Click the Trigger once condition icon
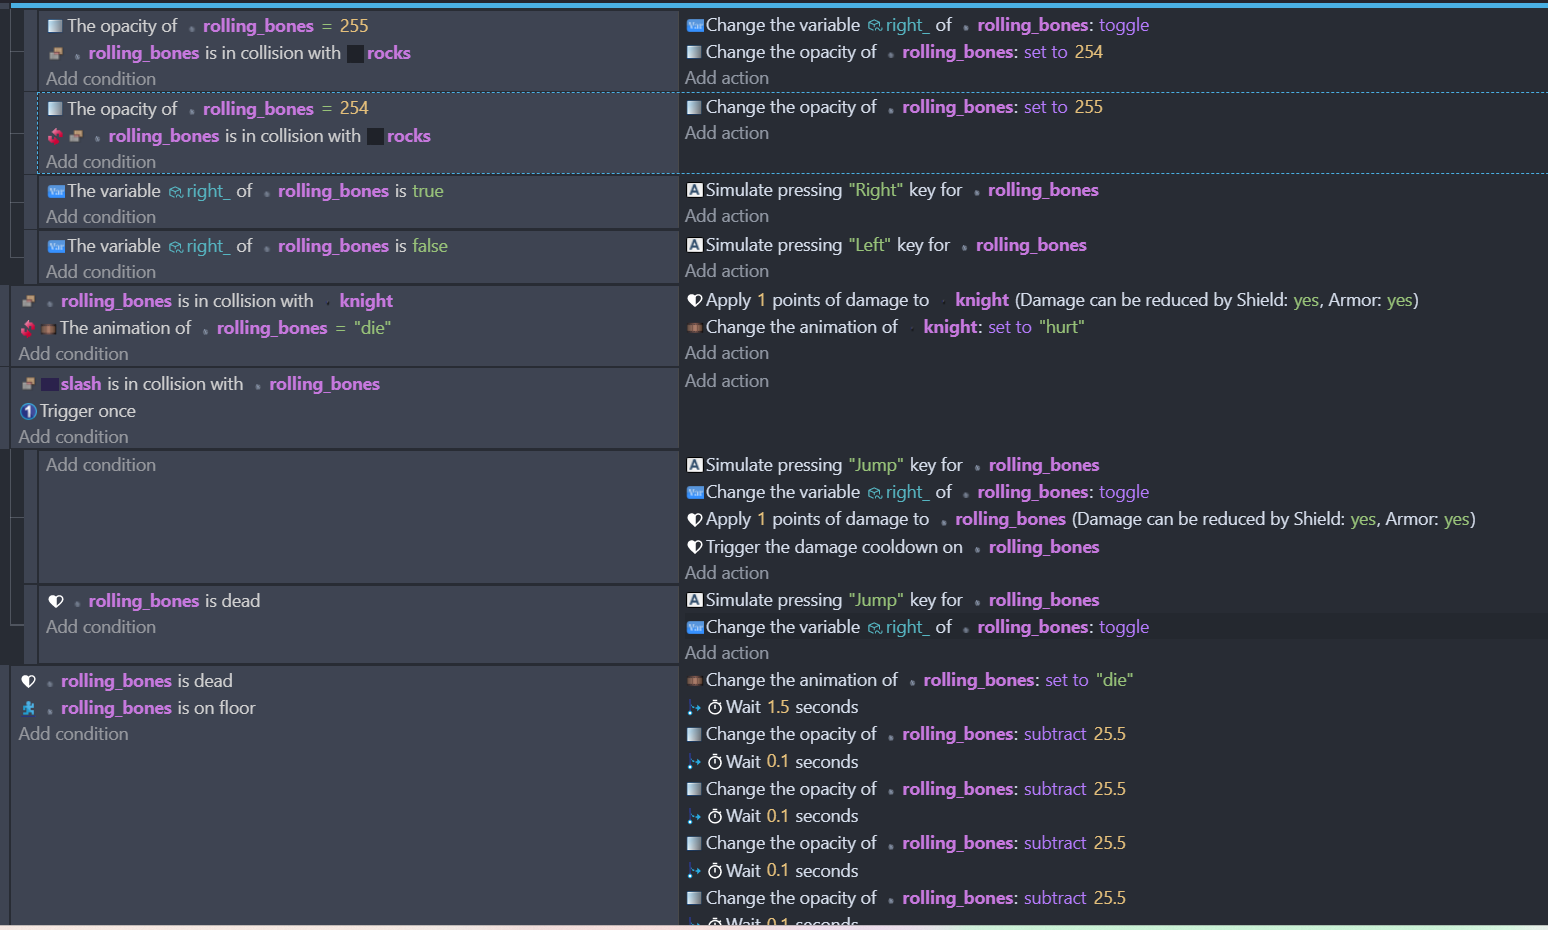The height and width of the screenshot is (930, 1548). coord(28,411)
